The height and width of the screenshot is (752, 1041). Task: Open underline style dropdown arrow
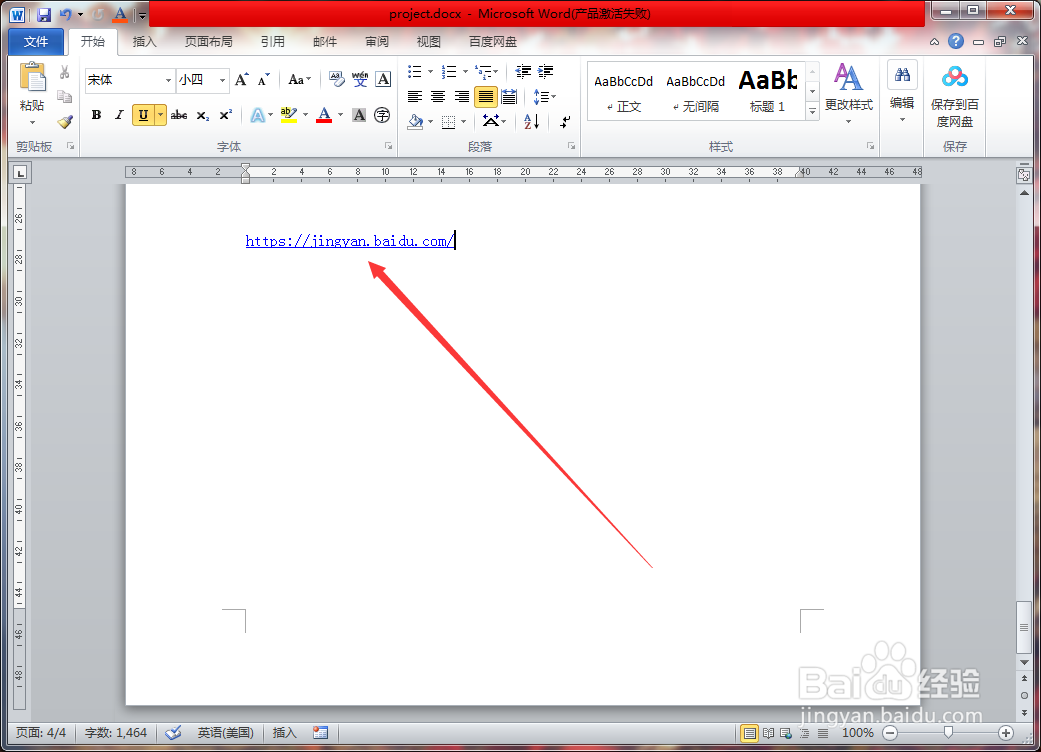click(160, 115)
